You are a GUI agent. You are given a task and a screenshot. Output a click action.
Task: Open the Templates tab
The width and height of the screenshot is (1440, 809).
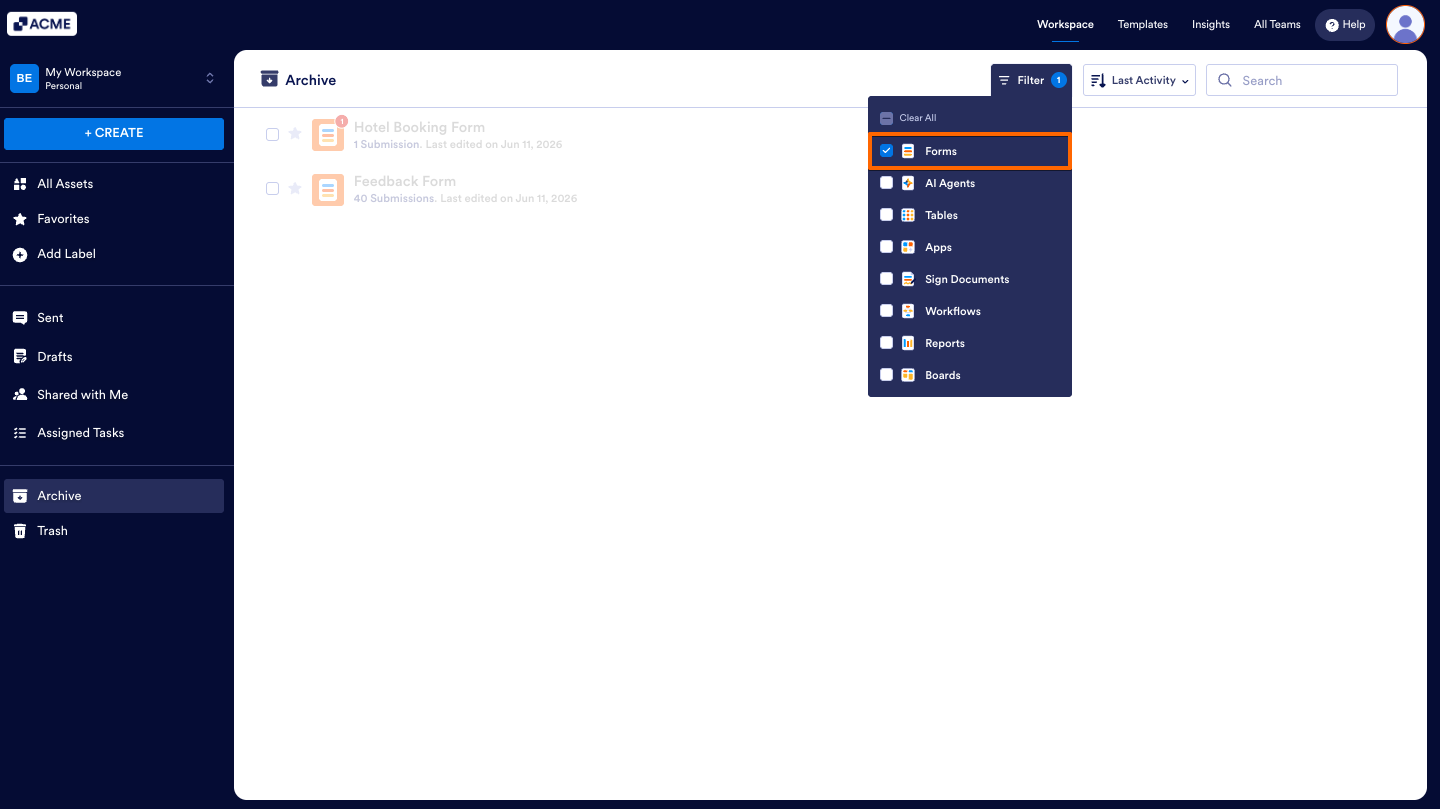click(1143, 24)
